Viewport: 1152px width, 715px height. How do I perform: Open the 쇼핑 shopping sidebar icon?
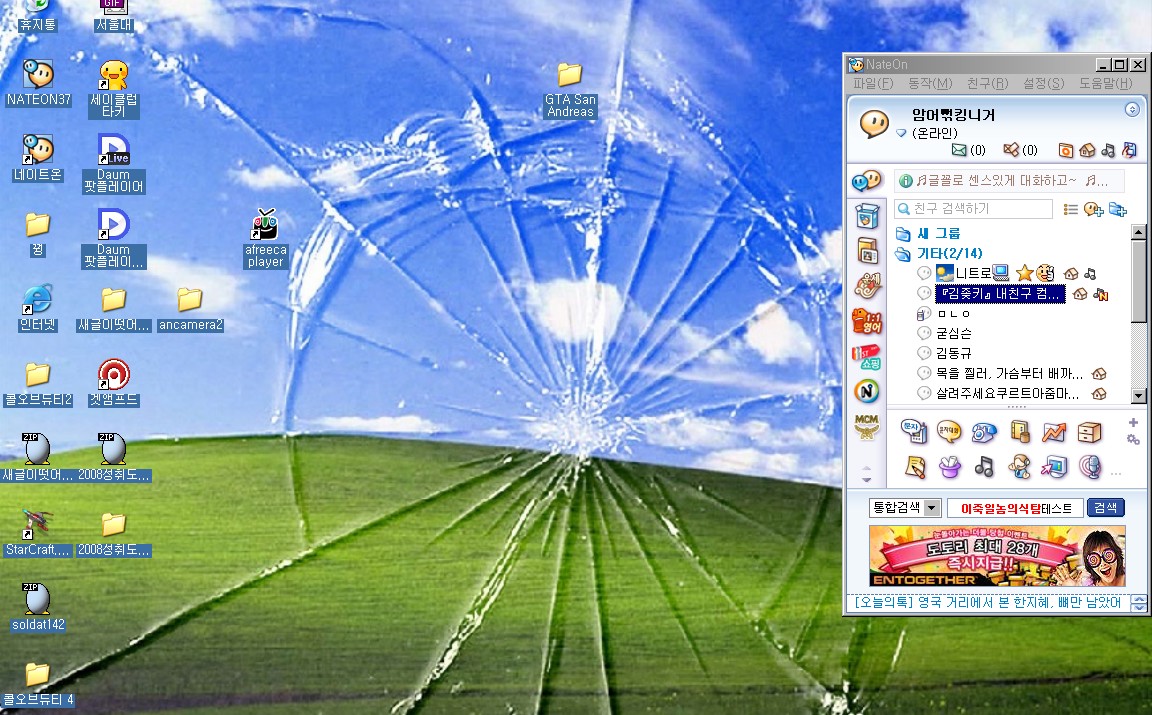867,357
